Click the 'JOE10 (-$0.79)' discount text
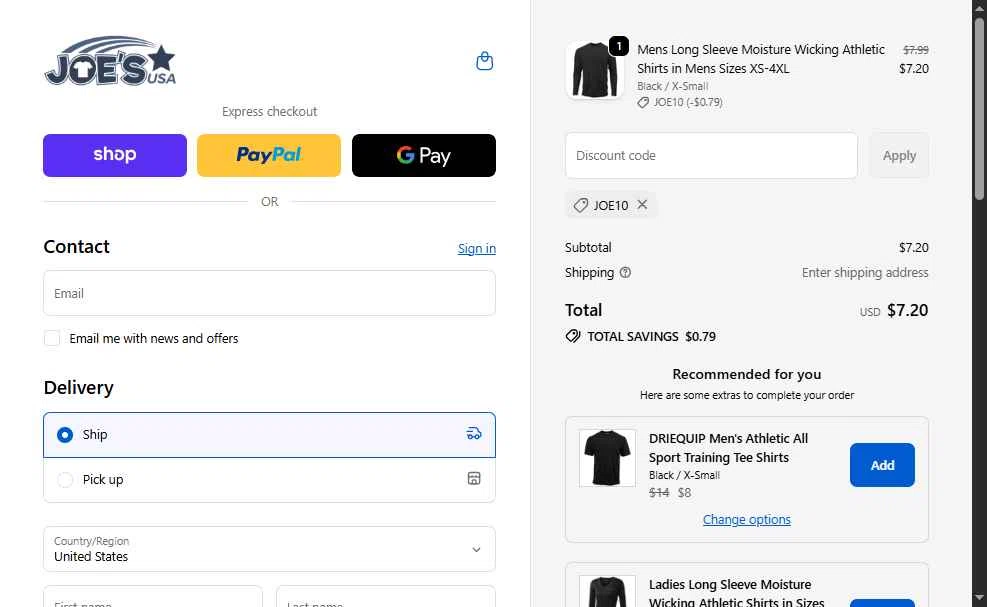 click(x=687, y=102)
